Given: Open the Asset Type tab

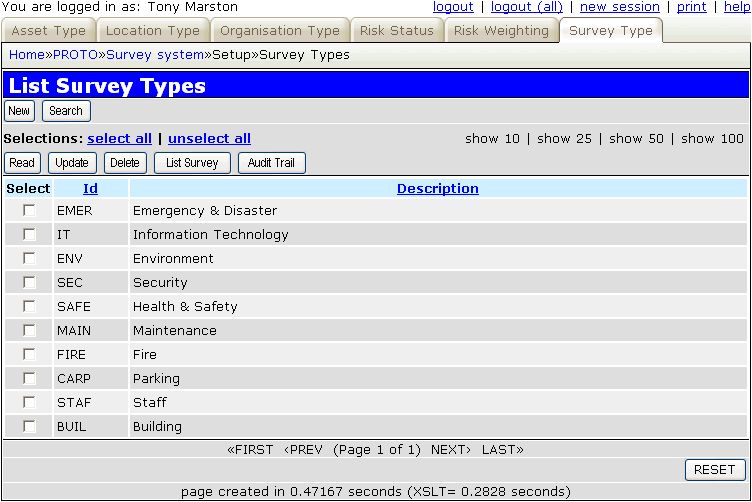Looking at the screenshot, I should point(49,31).
